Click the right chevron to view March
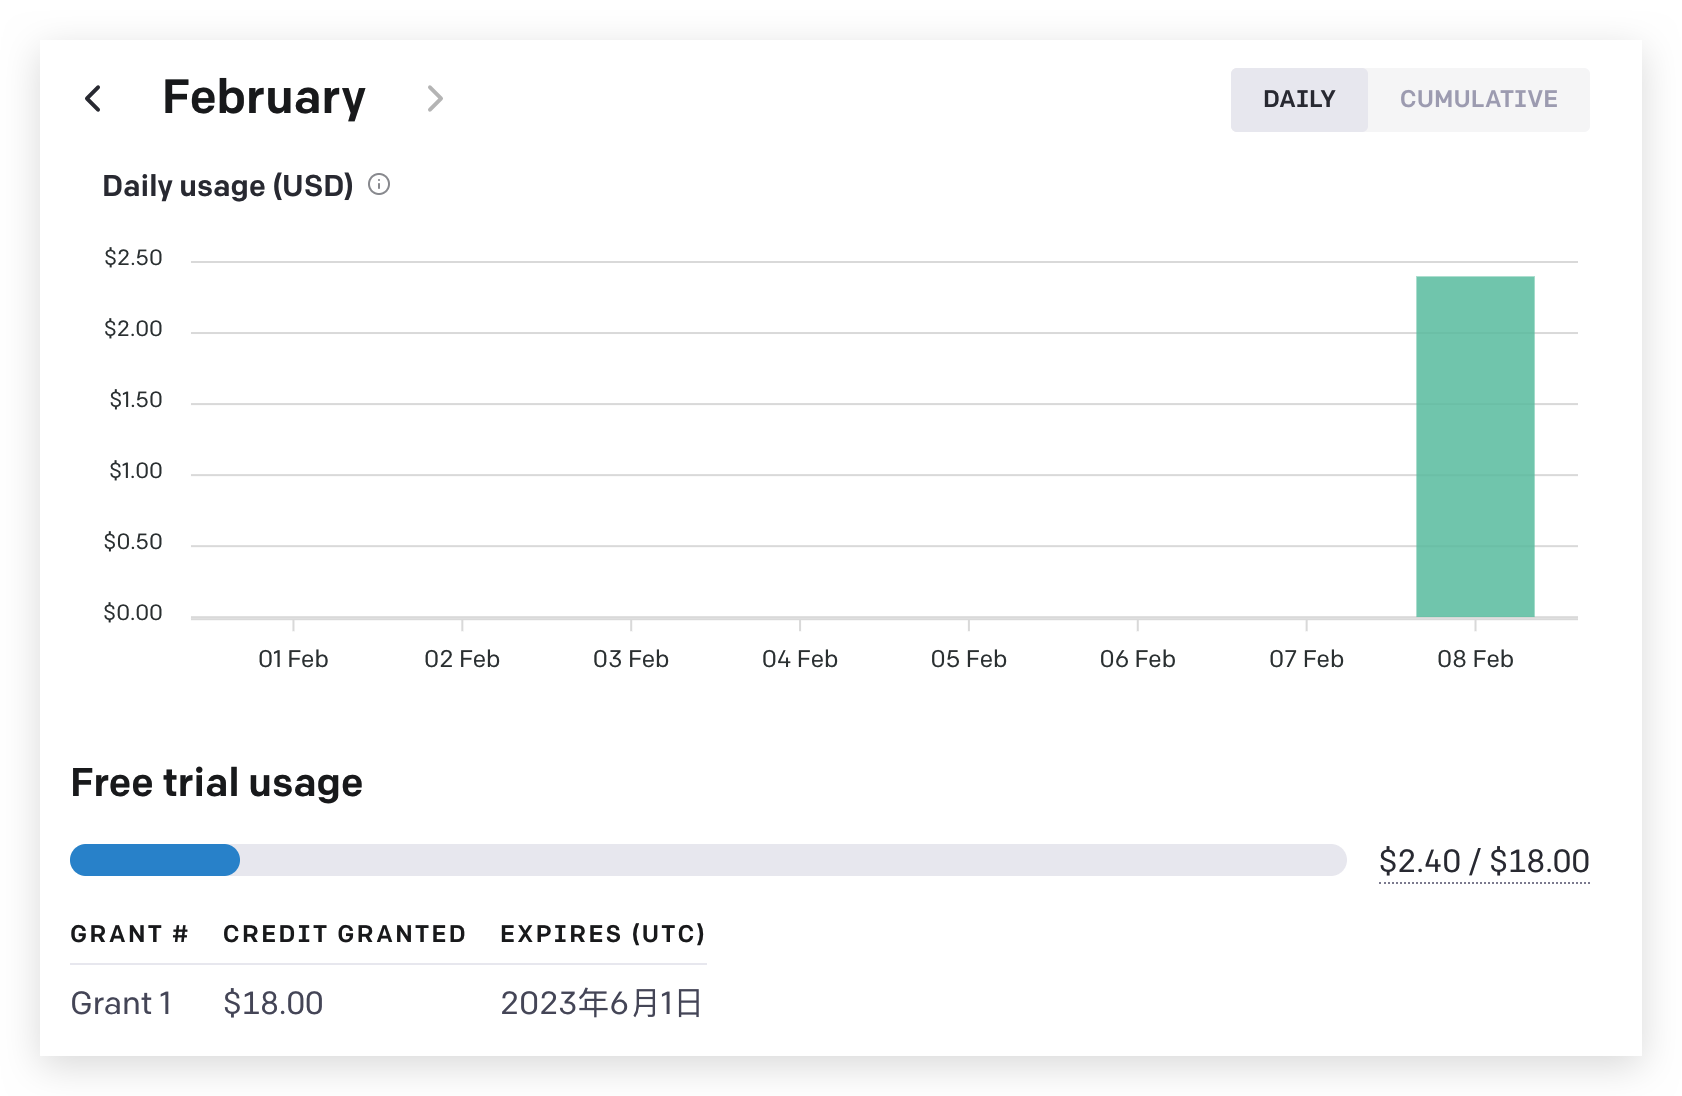Screen dimensions: 1682x1096 pos(435,99)
